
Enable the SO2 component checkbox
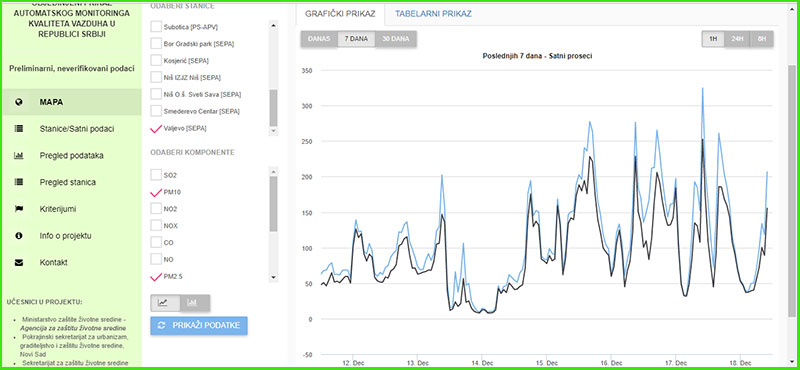156,175
